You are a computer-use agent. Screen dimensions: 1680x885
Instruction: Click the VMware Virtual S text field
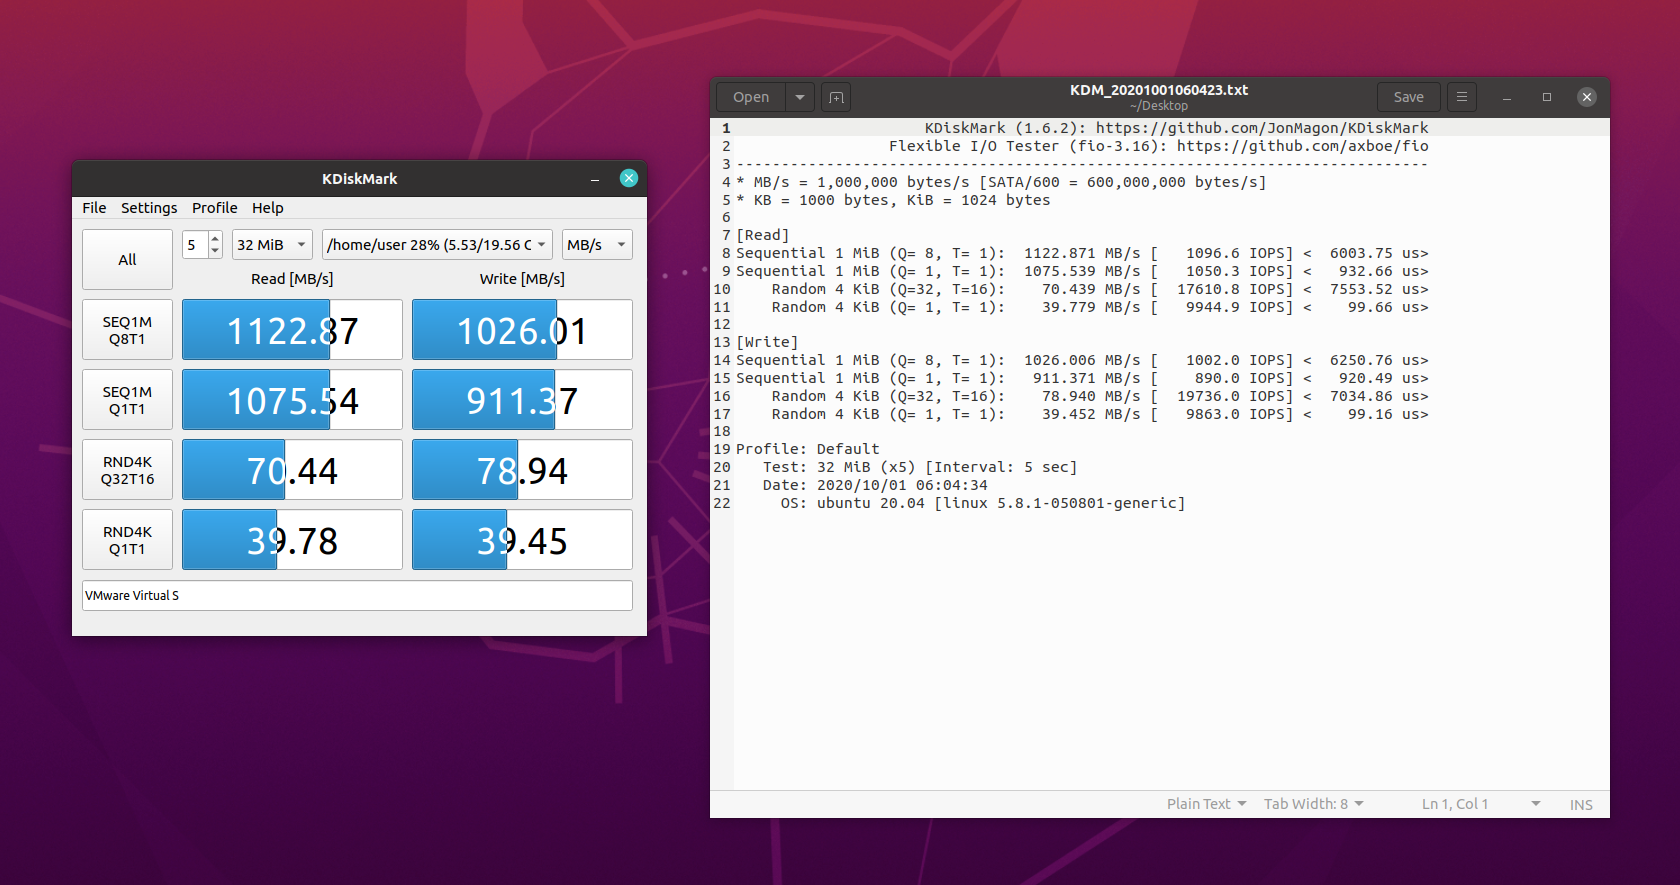tap(357, 596)
